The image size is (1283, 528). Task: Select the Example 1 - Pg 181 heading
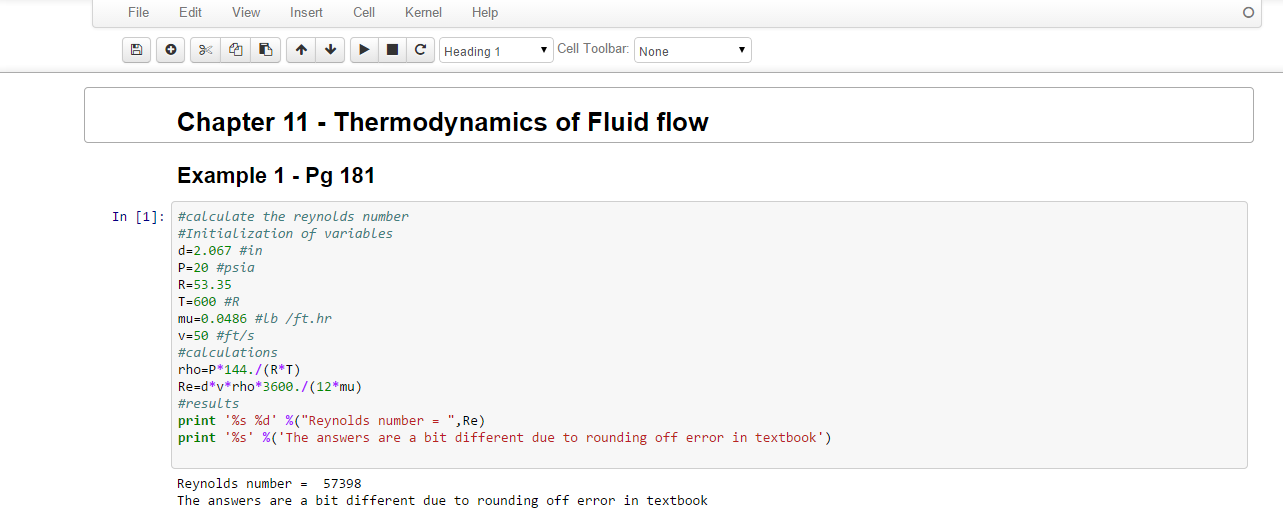click(276, 176)
